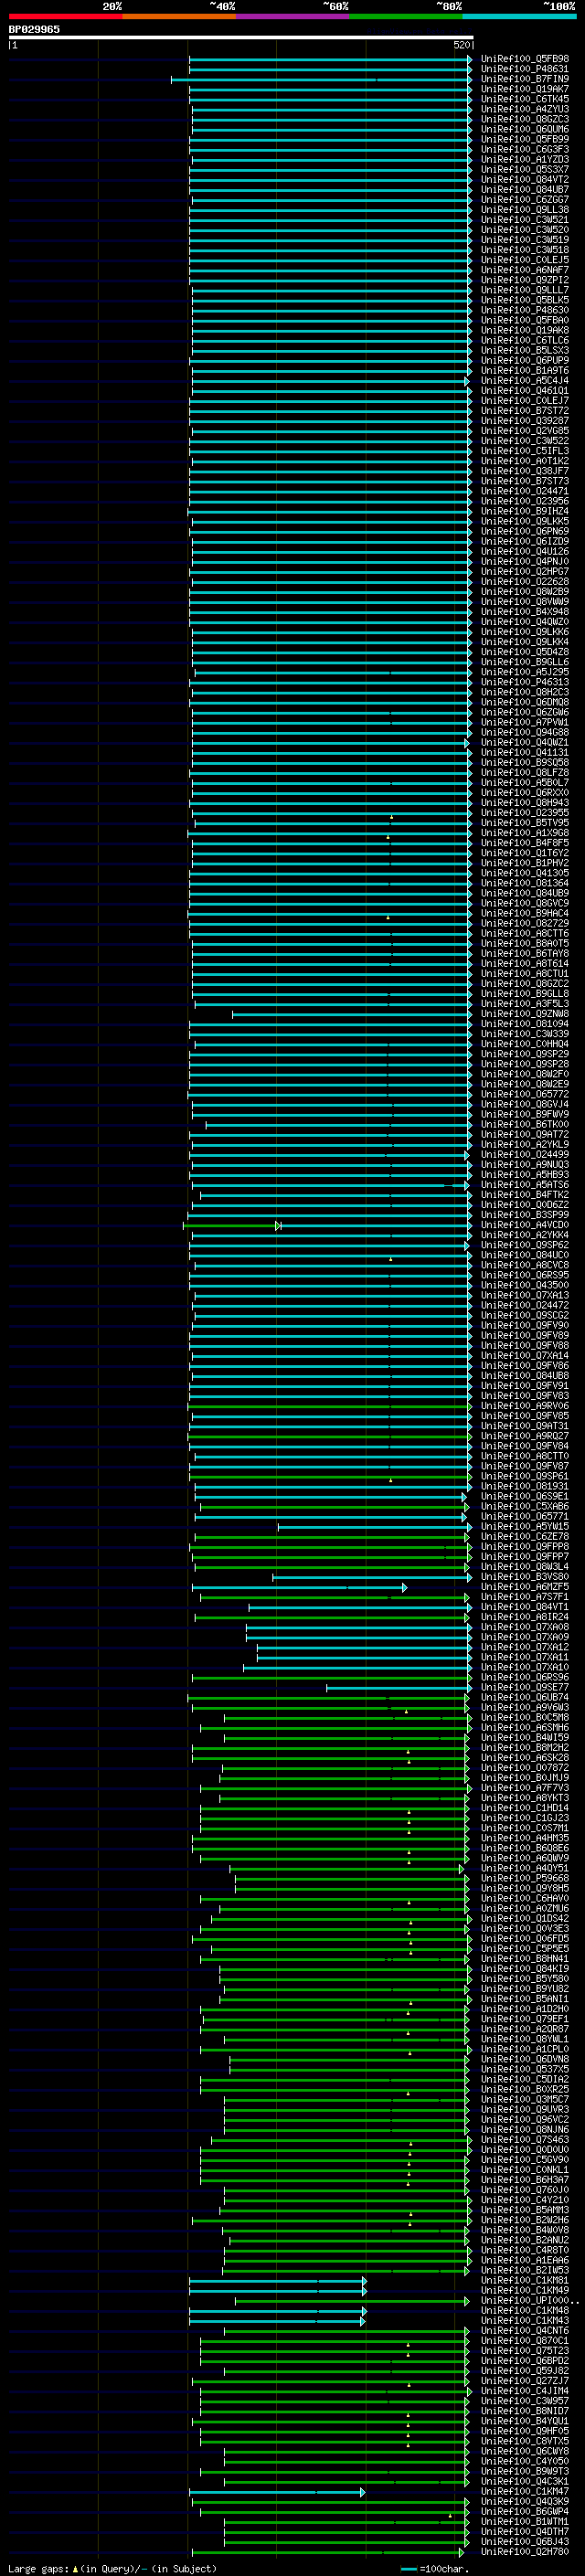Image resolution: width=585 pixels, height=2576 pixels.
Task: Click the cyan arrowhead ending the C1KM47 alignment
Action: click(x=363, y=2491)
